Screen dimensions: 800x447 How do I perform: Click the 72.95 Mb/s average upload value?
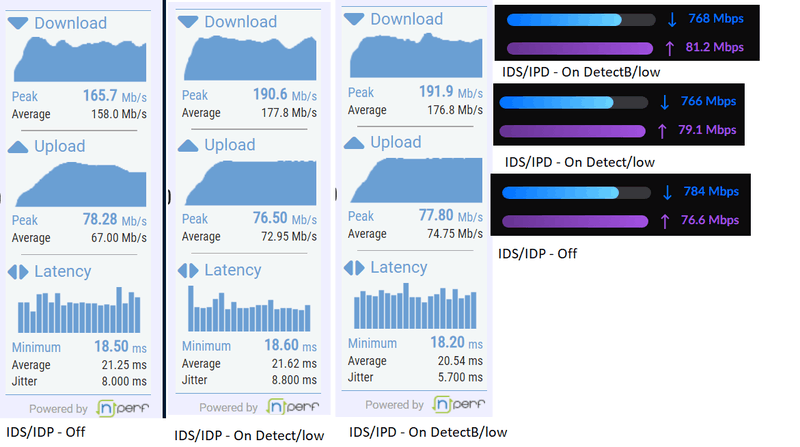coord(289,237)
